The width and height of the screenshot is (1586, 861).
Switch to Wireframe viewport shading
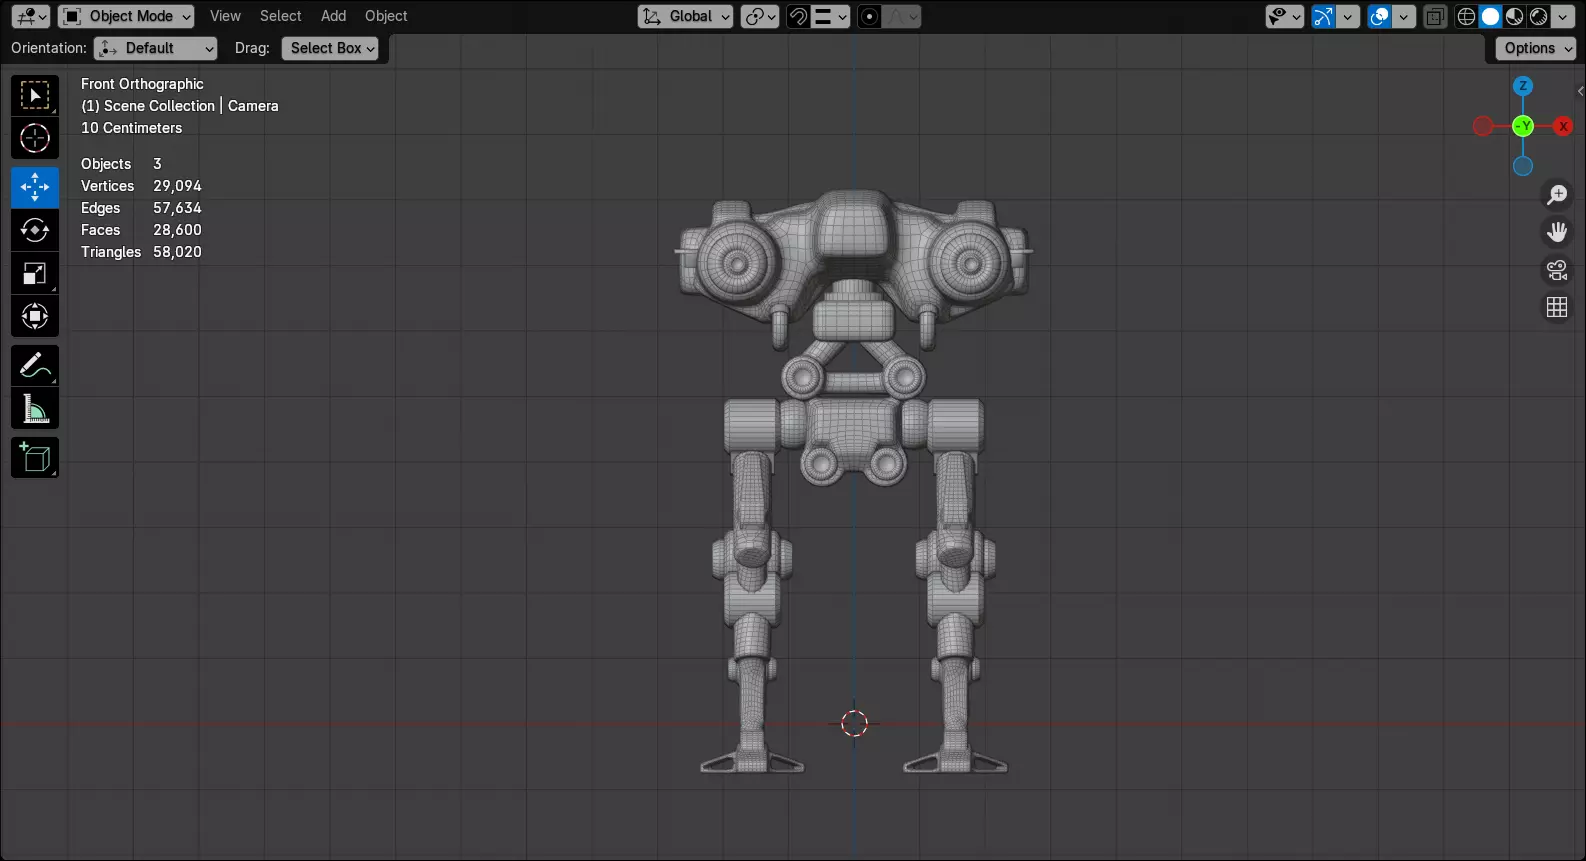tap(1467, 16)
